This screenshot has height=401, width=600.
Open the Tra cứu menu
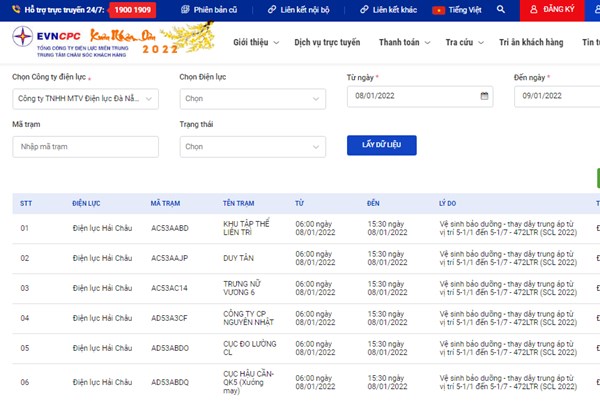459,42
